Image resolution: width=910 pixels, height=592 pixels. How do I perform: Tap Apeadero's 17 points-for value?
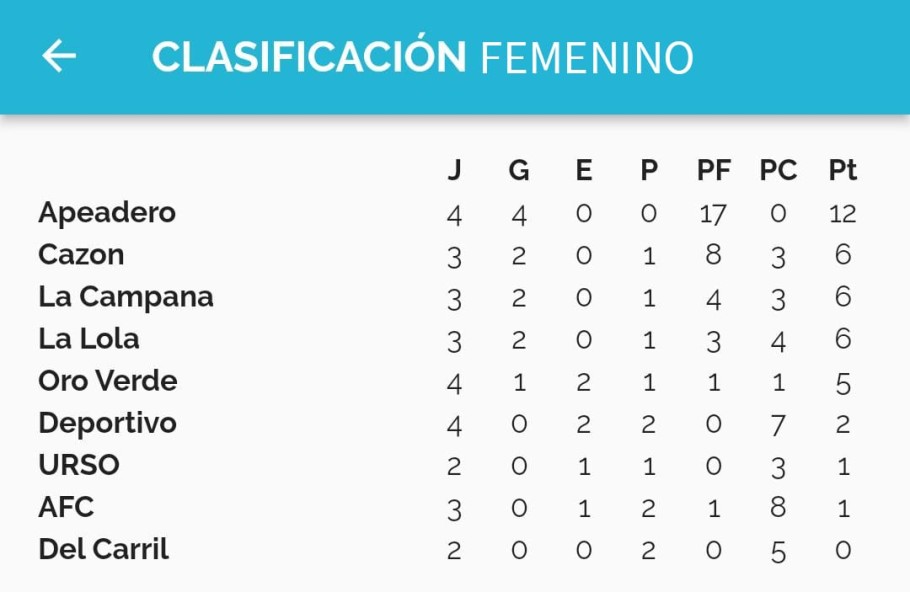tap(713, 214)
